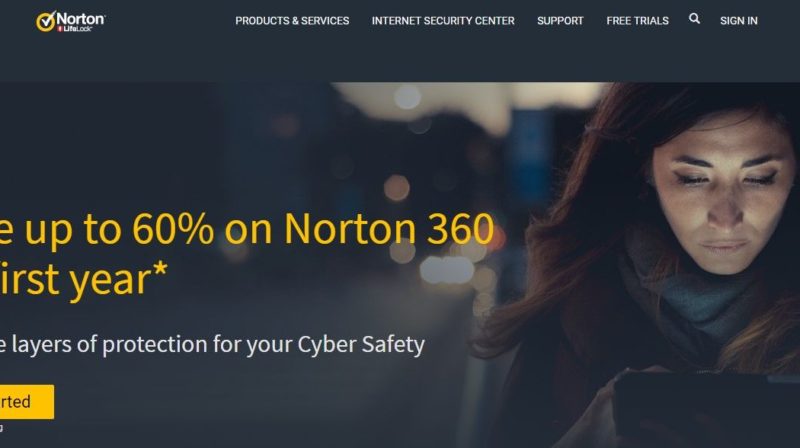Image resolution: width=800 pixels, height=448 pixels.
Task: Click the yellow Get Started button
Action: tap(27, 402)
